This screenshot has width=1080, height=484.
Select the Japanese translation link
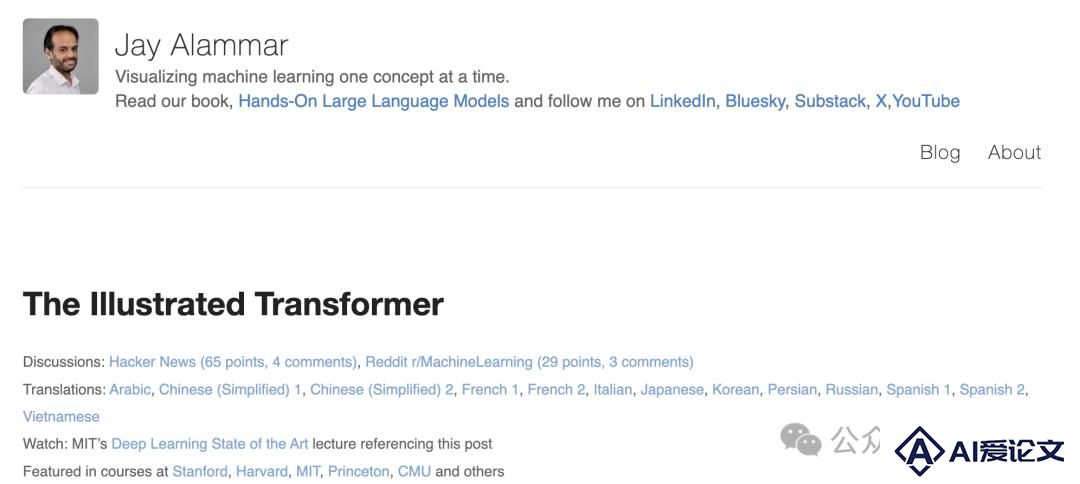pyautogui.click(x=672, y=390)
